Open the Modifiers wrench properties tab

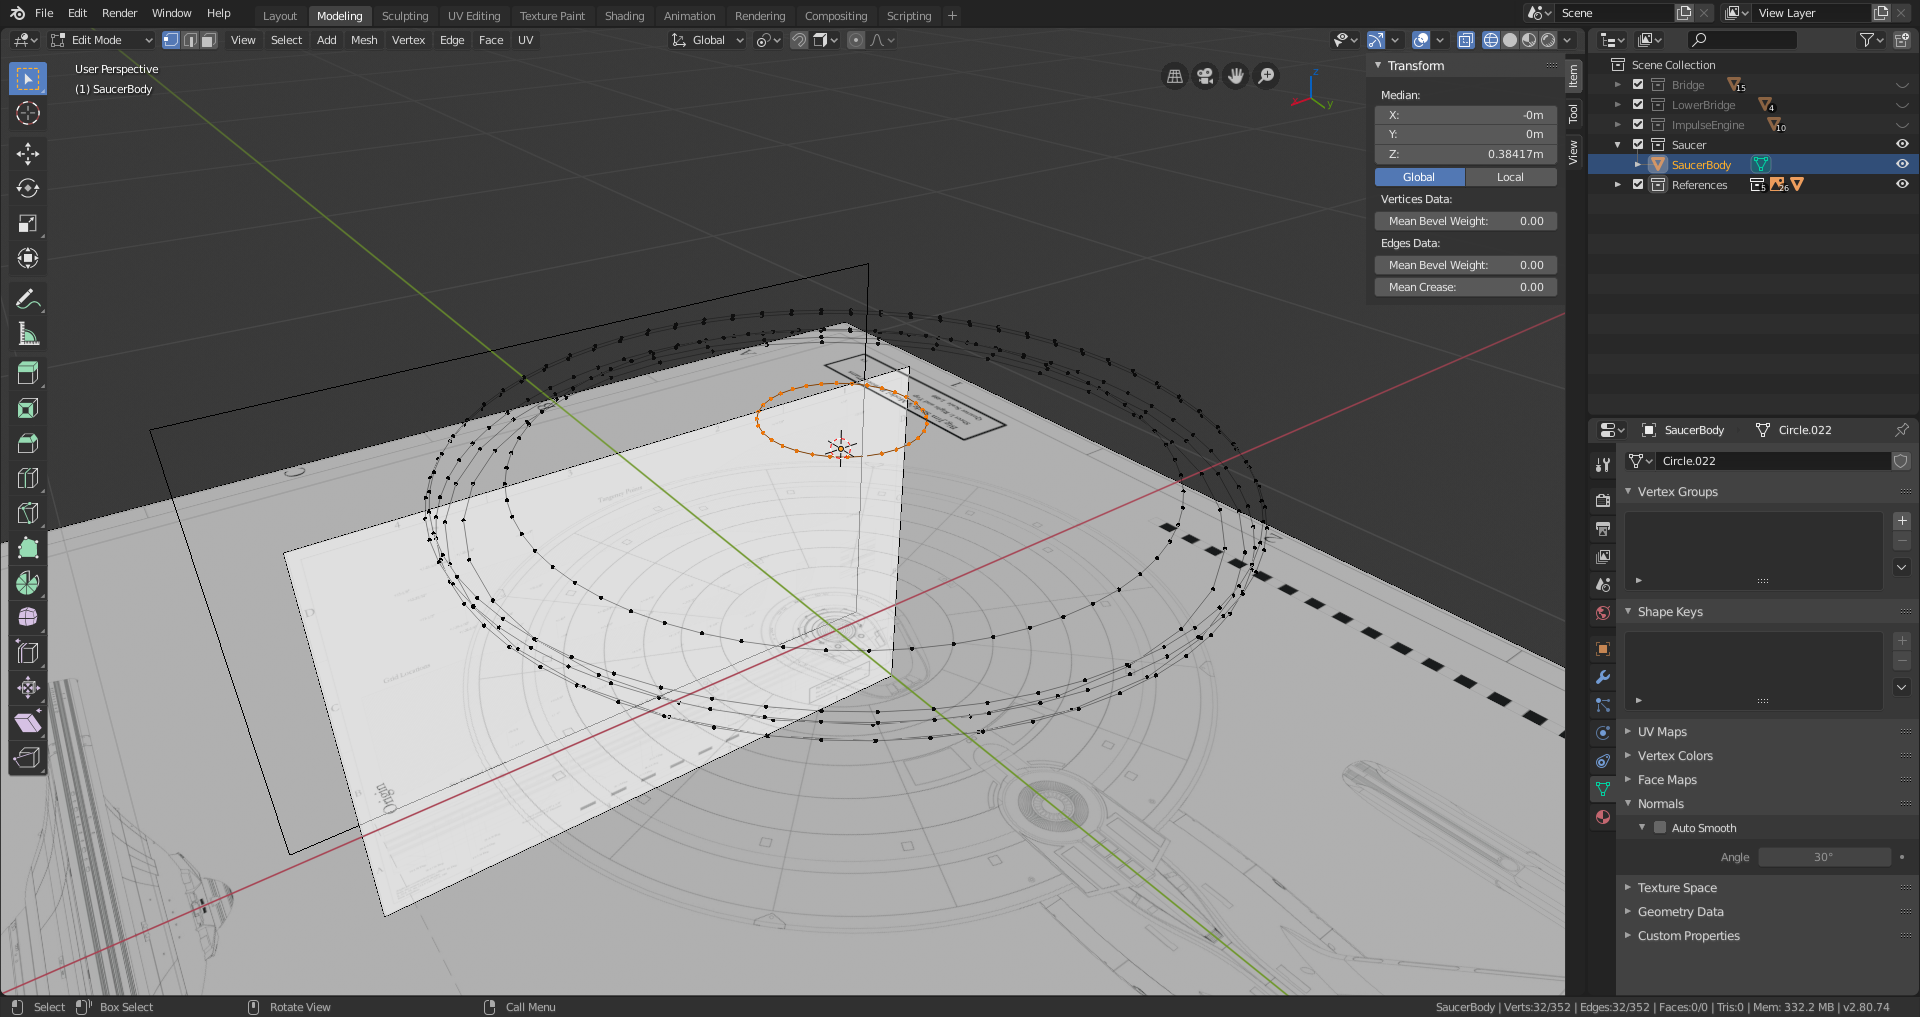(x=1603, y=677)
